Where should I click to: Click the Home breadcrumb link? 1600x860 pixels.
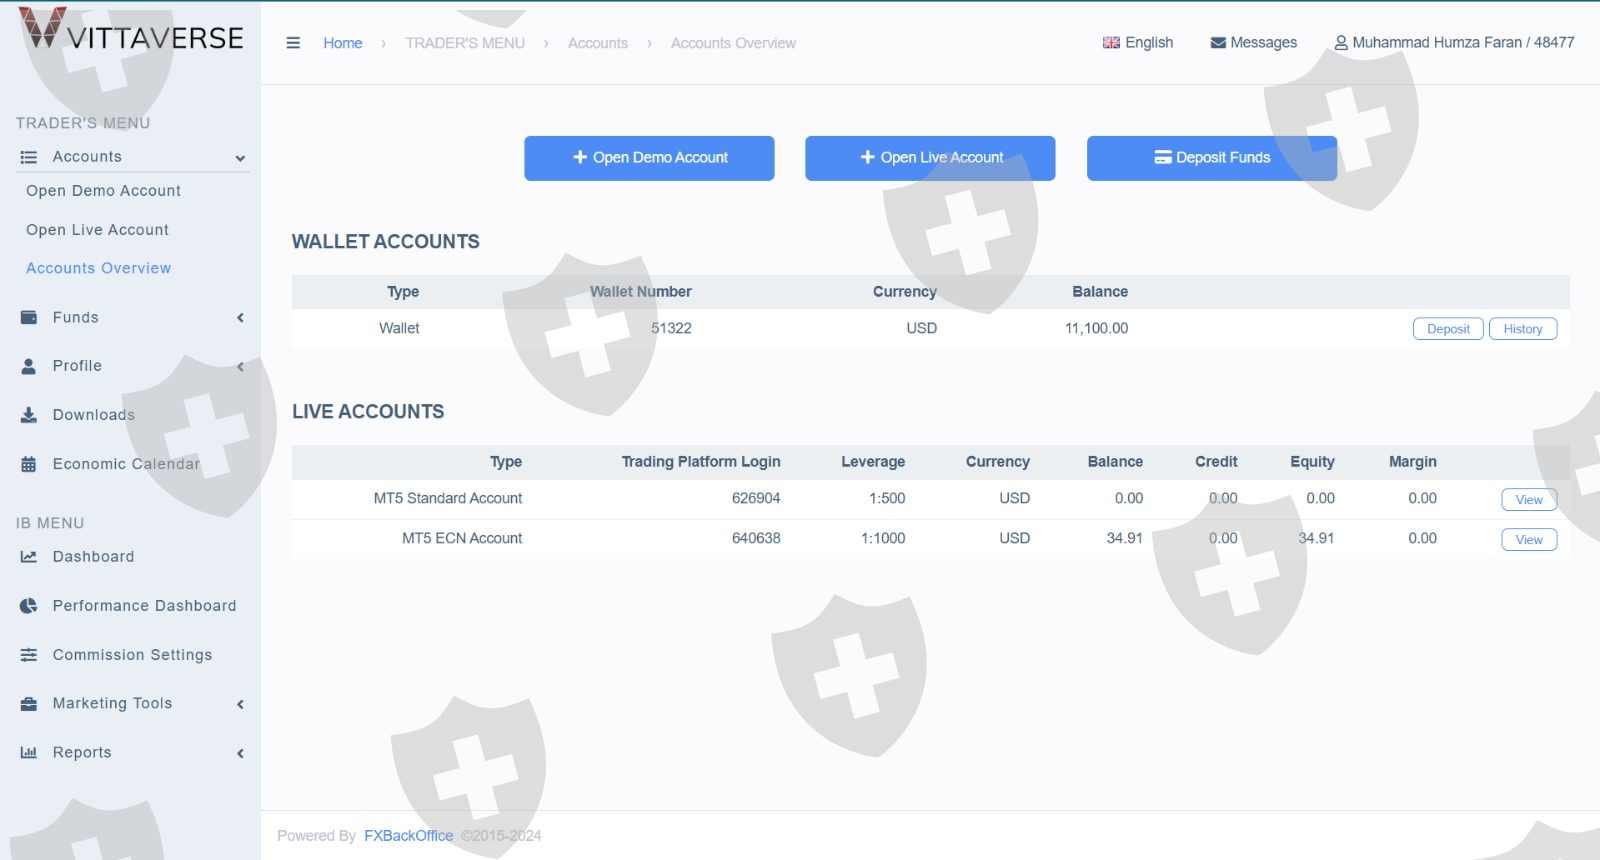[342, 43]
